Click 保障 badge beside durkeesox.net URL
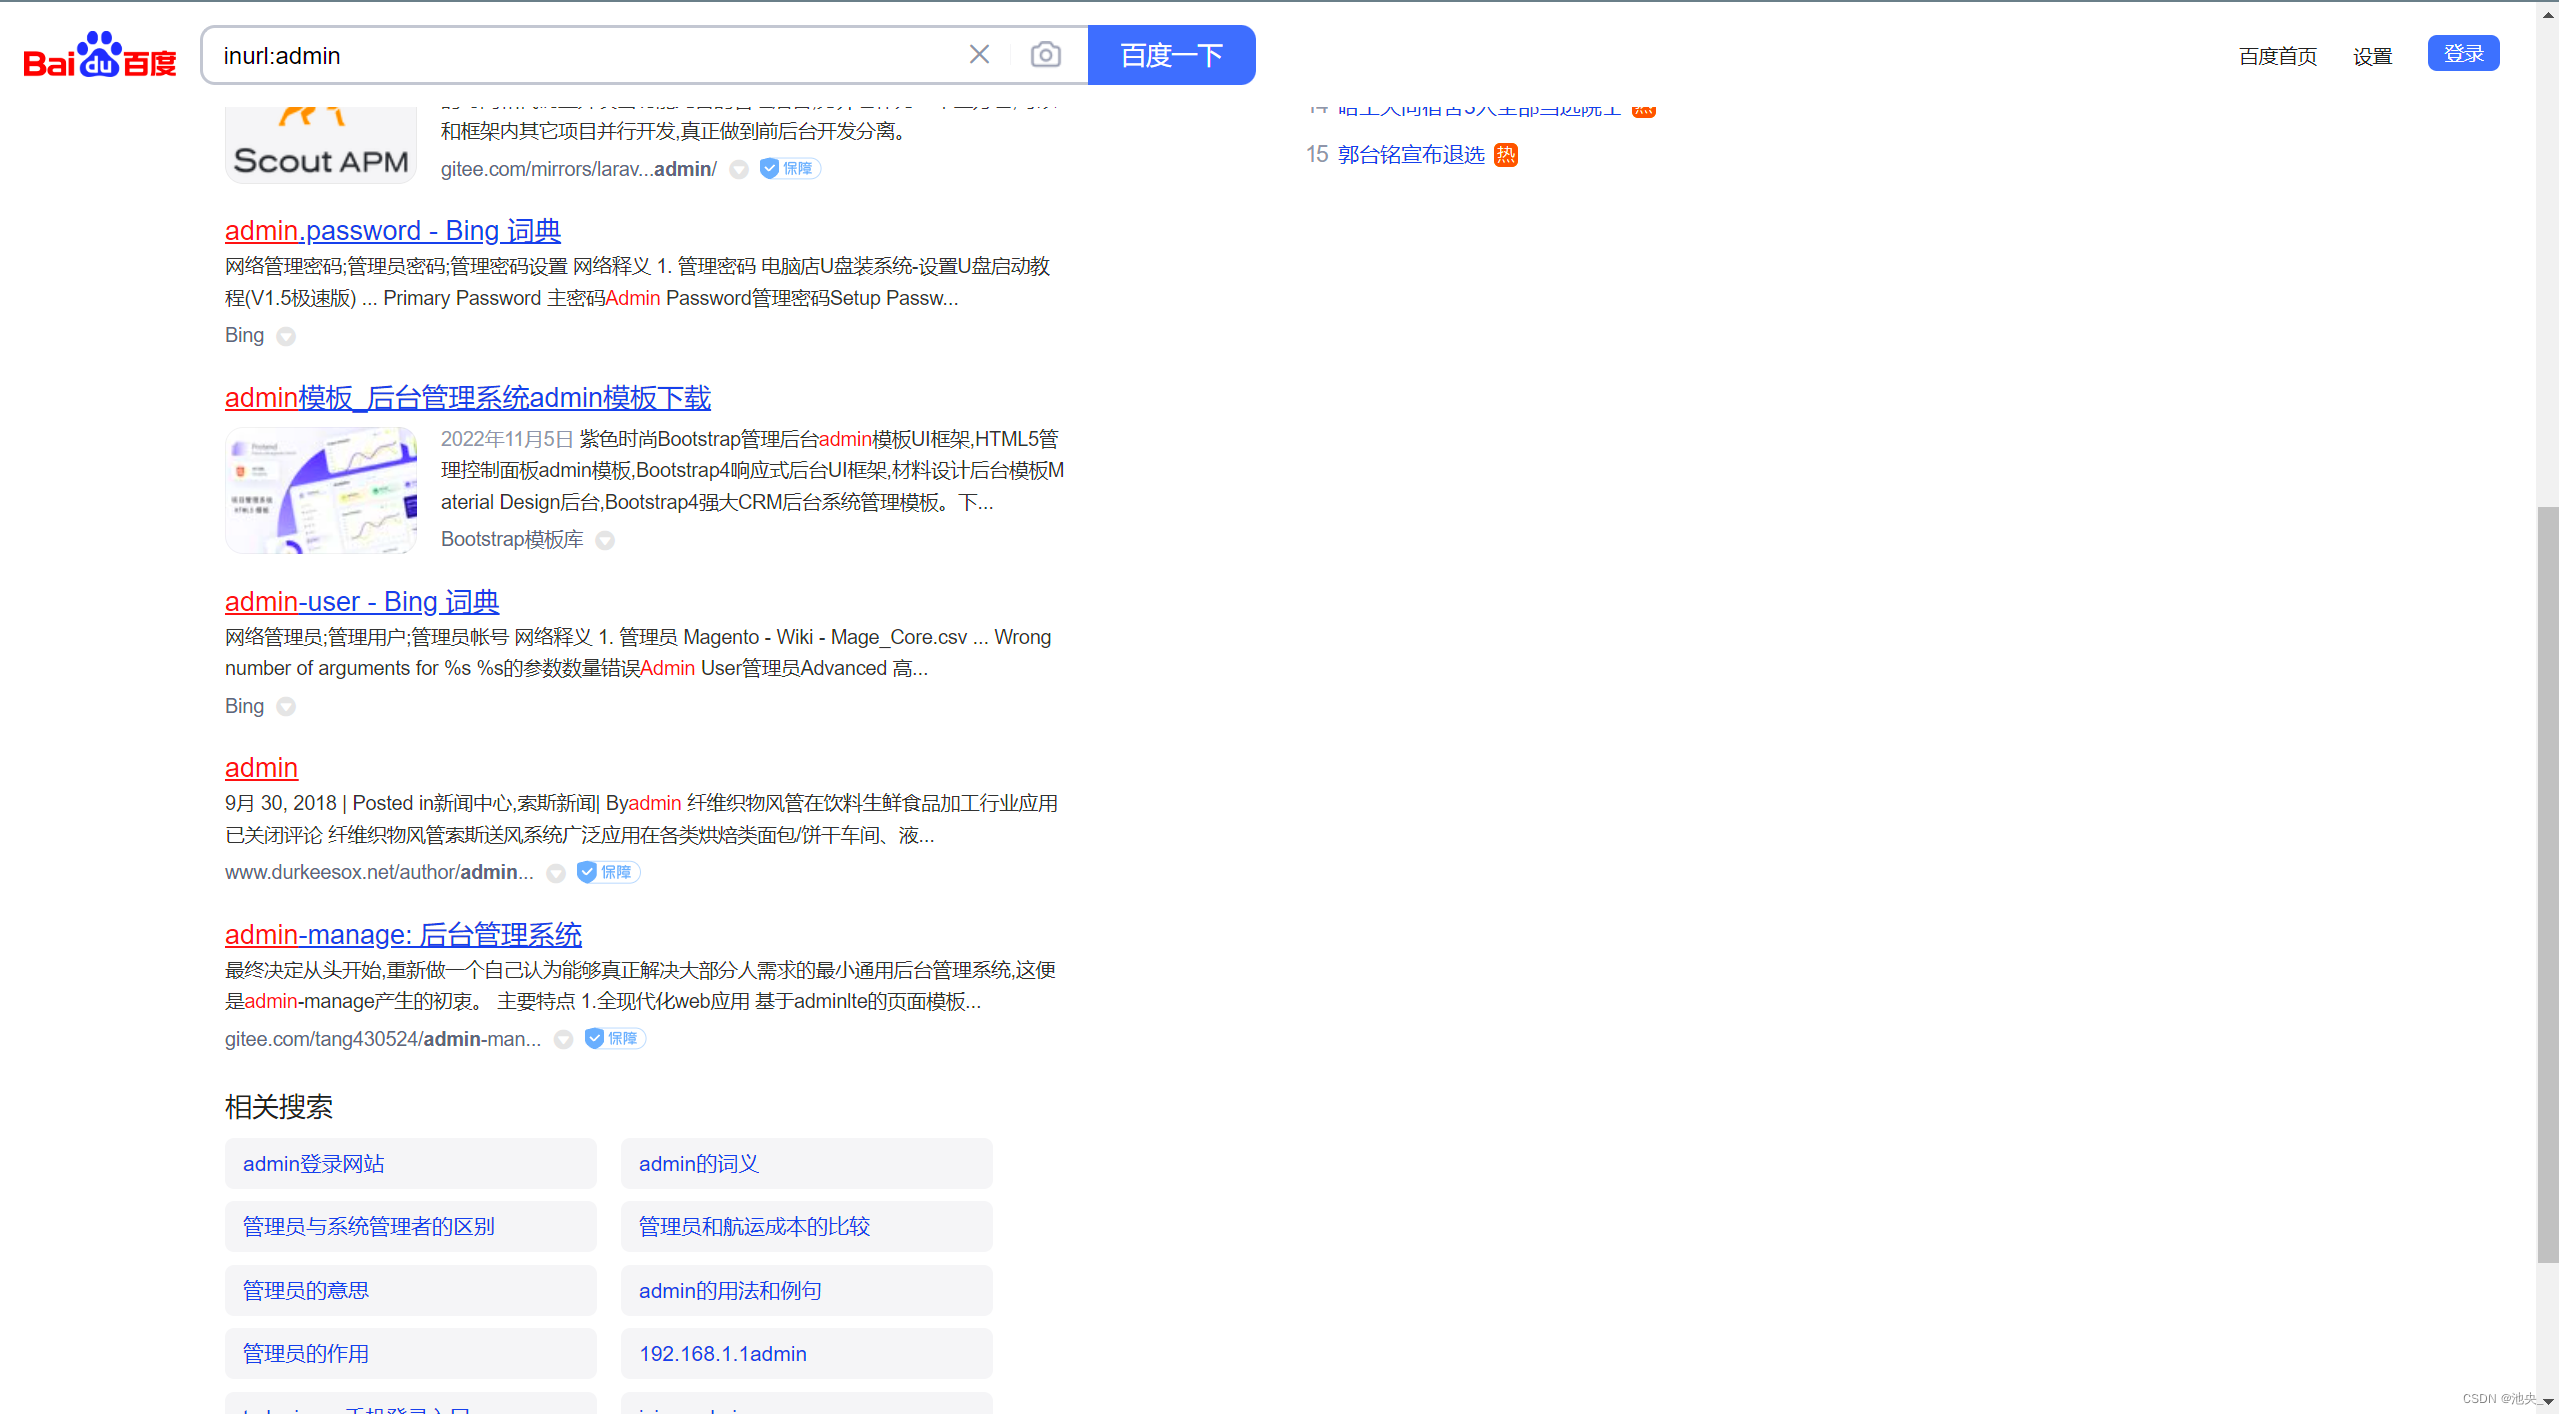Viewport: 2559px width, 1414px height. 608,872
